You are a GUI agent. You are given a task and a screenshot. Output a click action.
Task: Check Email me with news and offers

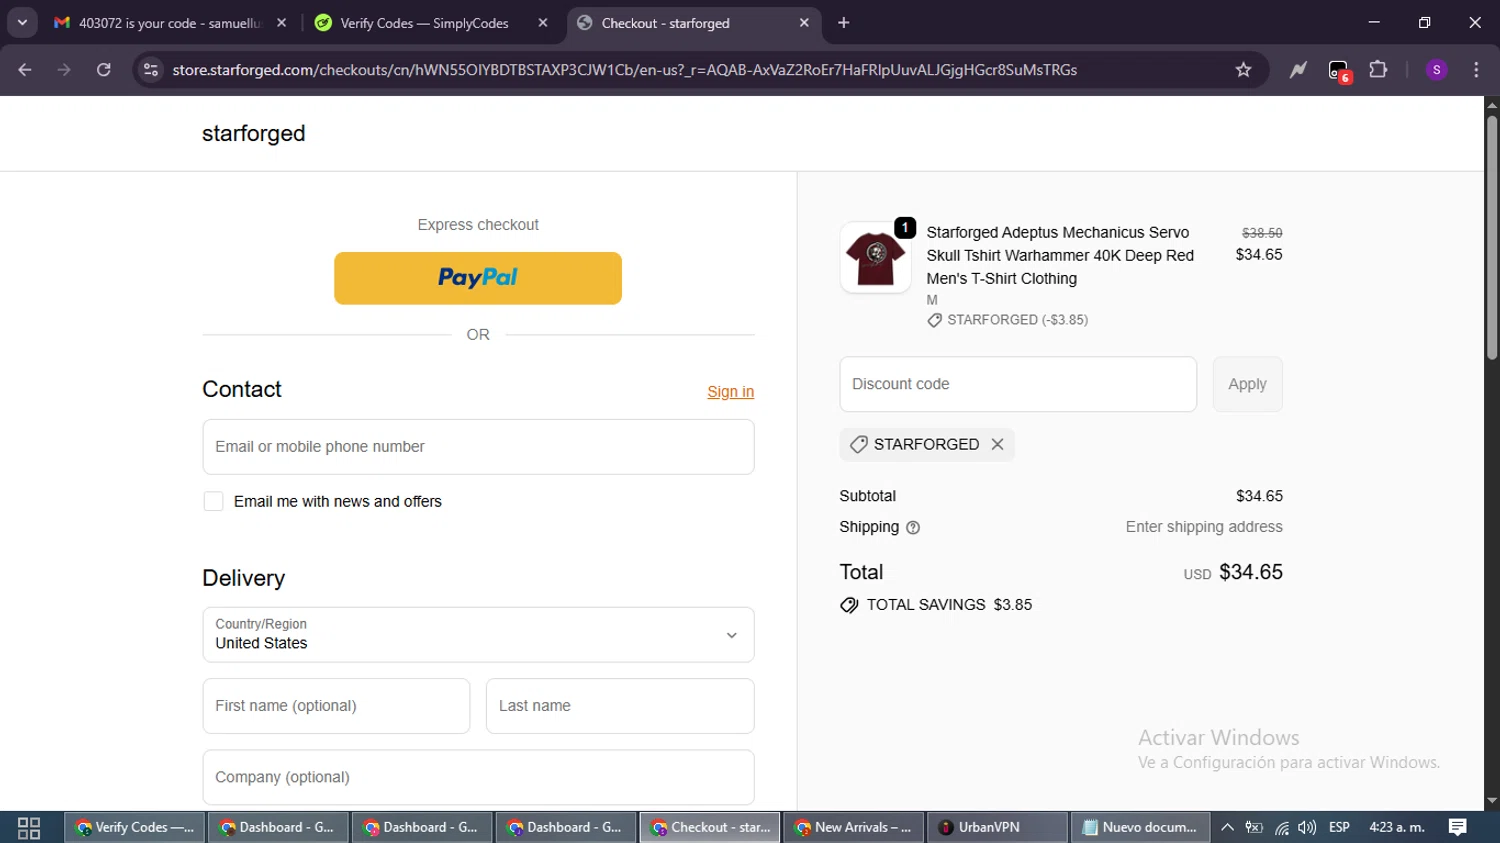tap(213, 501)
